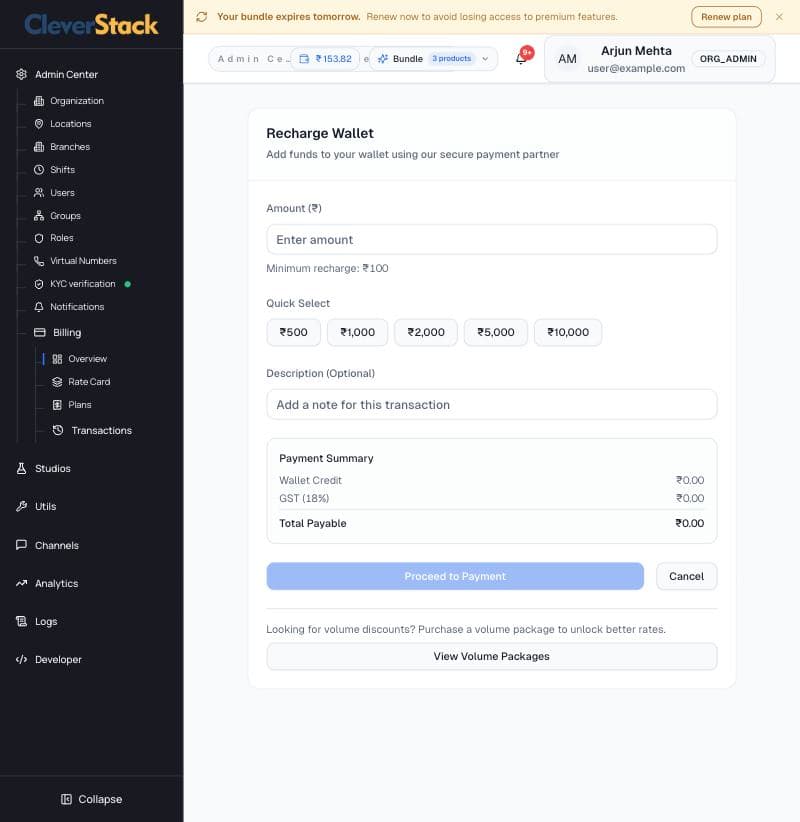The width and height of the screenshot is (800, 822).
Task: Click Proceed to Payment
Action: click(x=455, y=576)
